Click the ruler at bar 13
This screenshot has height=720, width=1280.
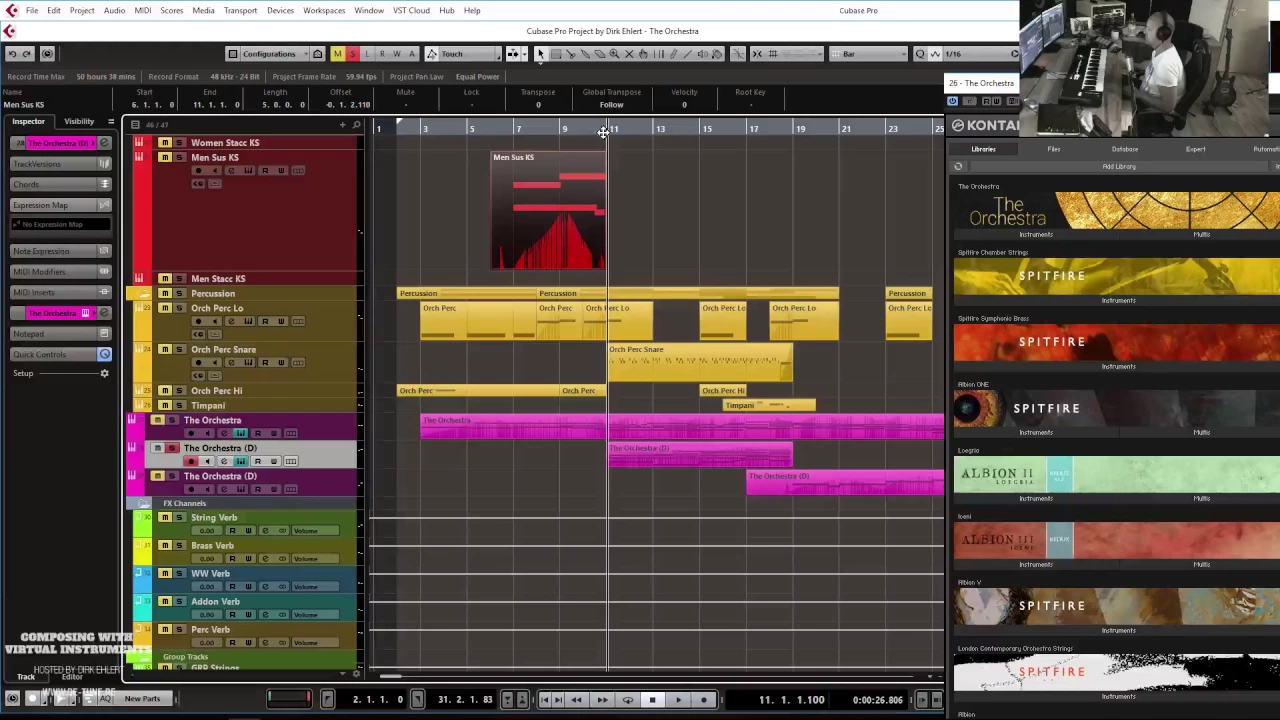coord(660,129)
